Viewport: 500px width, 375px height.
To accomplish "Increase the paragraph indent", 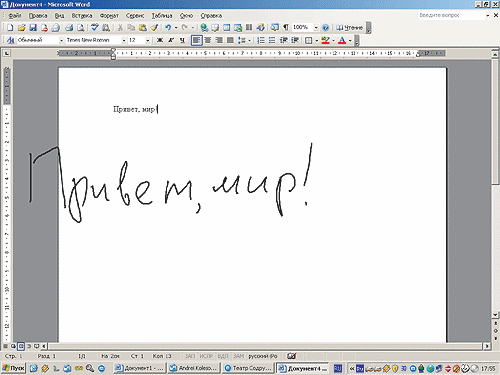I will [x=295, y=40].
